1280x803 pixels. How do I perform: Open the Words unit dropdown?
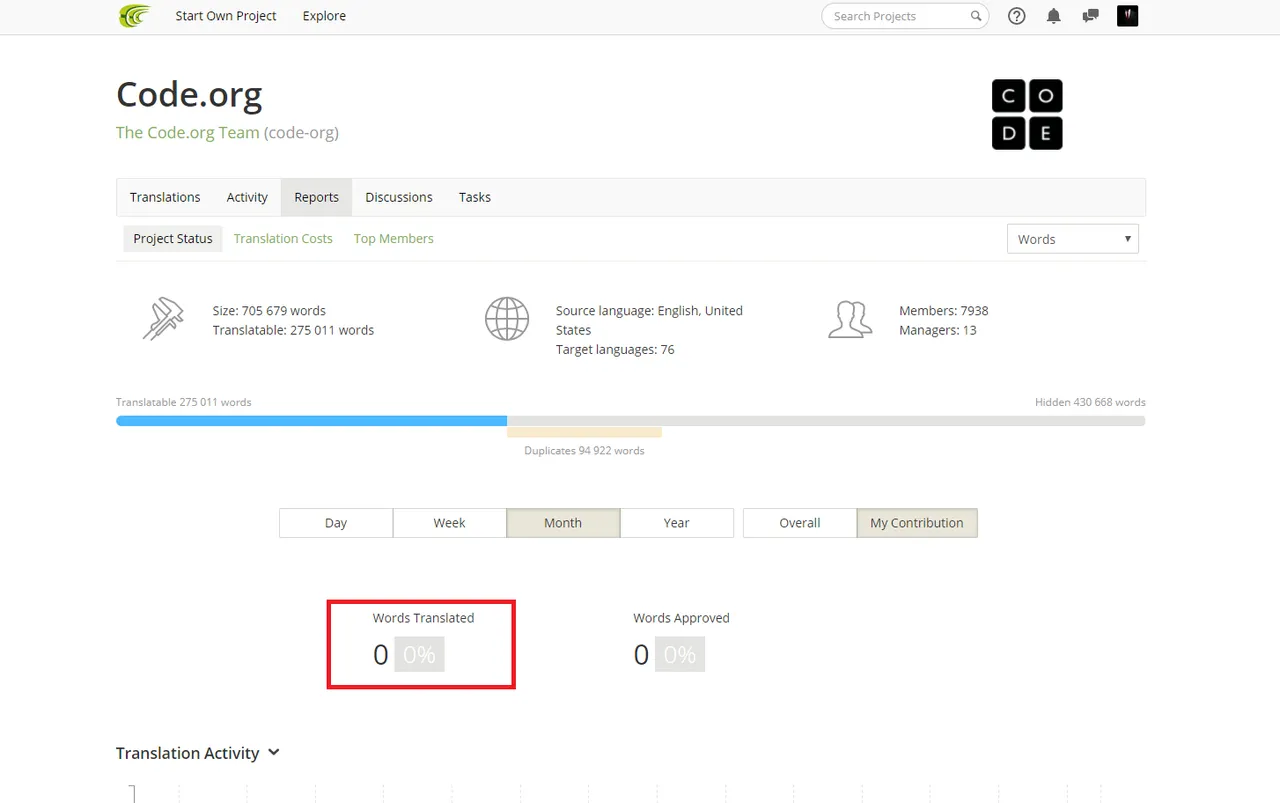point(1073,239)
